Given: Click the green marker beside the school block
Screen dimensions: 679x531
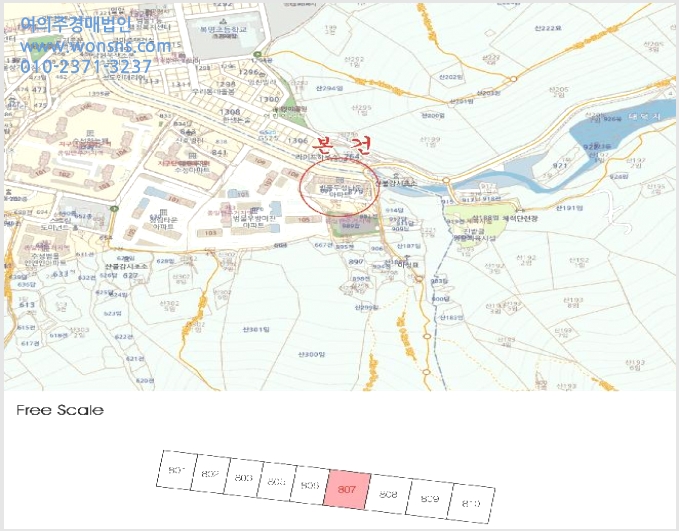Looking at the screenshot, I should click(258, 55).
